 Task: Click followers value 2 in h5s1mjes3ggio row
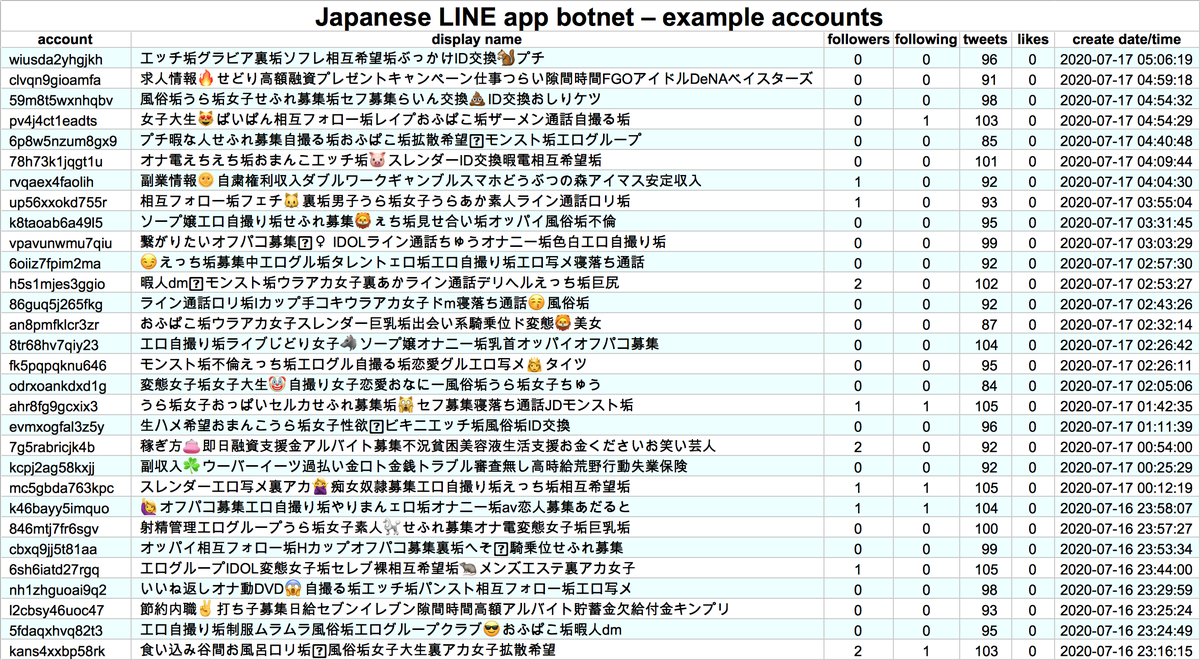click(858, 284)
